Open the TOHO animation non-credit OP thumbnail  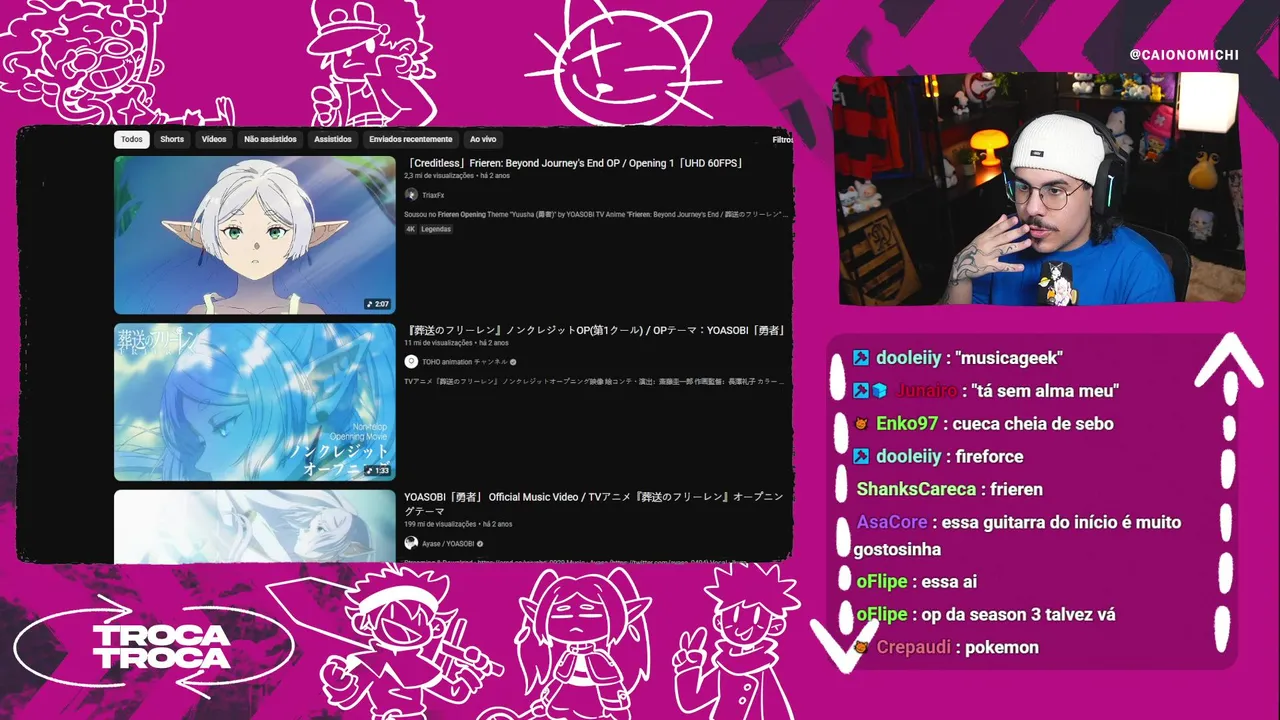(x=255, y=401)
